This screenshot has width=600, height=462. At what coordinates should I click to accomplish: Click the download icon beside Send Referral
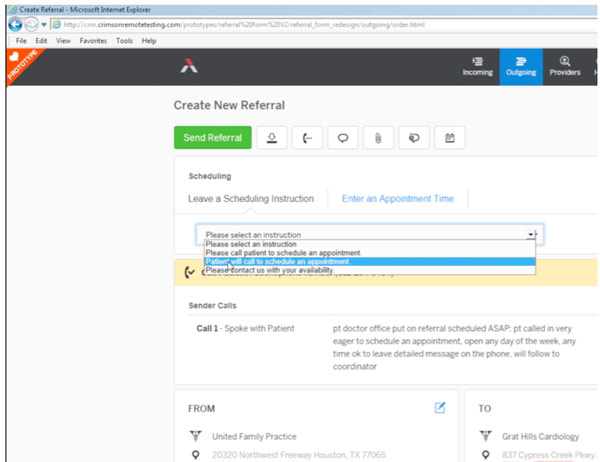(x=270, y=139)
